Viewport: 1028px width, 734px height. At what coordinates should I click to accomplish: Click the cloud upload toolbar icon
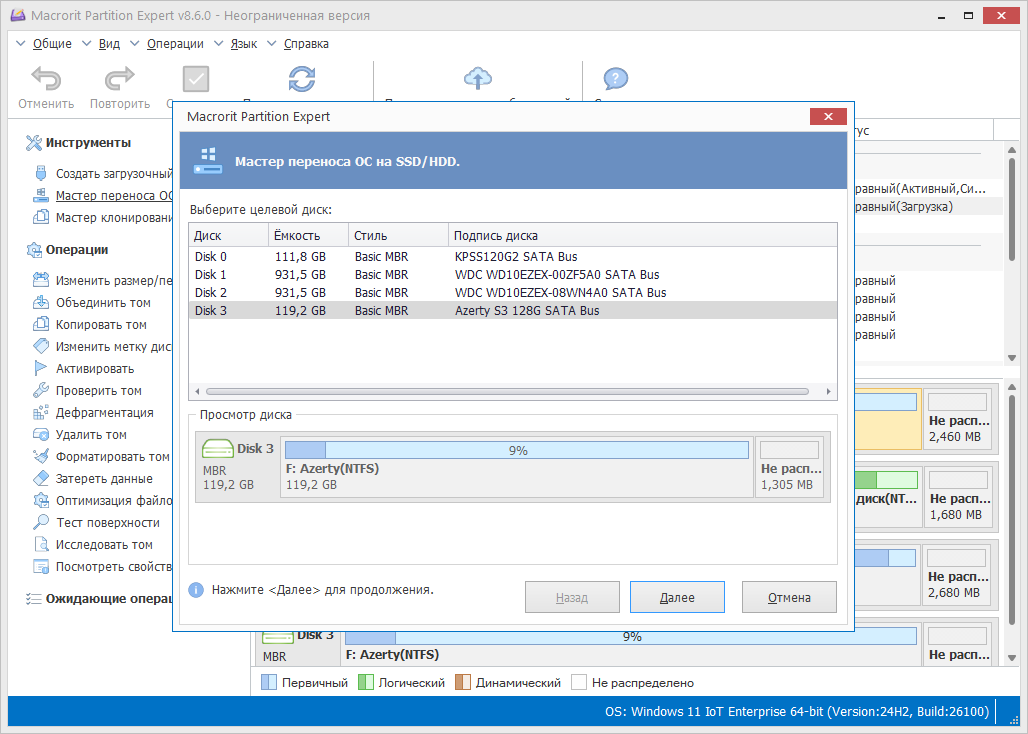click(x=478, y=79)
